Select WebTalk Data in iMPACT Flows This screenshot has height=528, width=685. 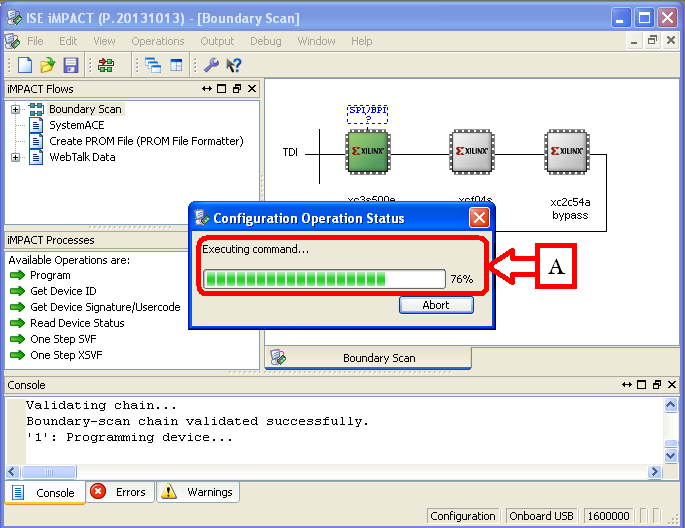click(82, 157)
